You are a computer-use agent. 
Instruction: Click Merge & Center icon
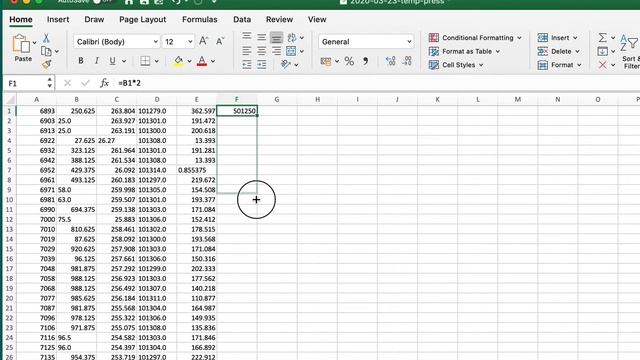(x=291, y=51)
